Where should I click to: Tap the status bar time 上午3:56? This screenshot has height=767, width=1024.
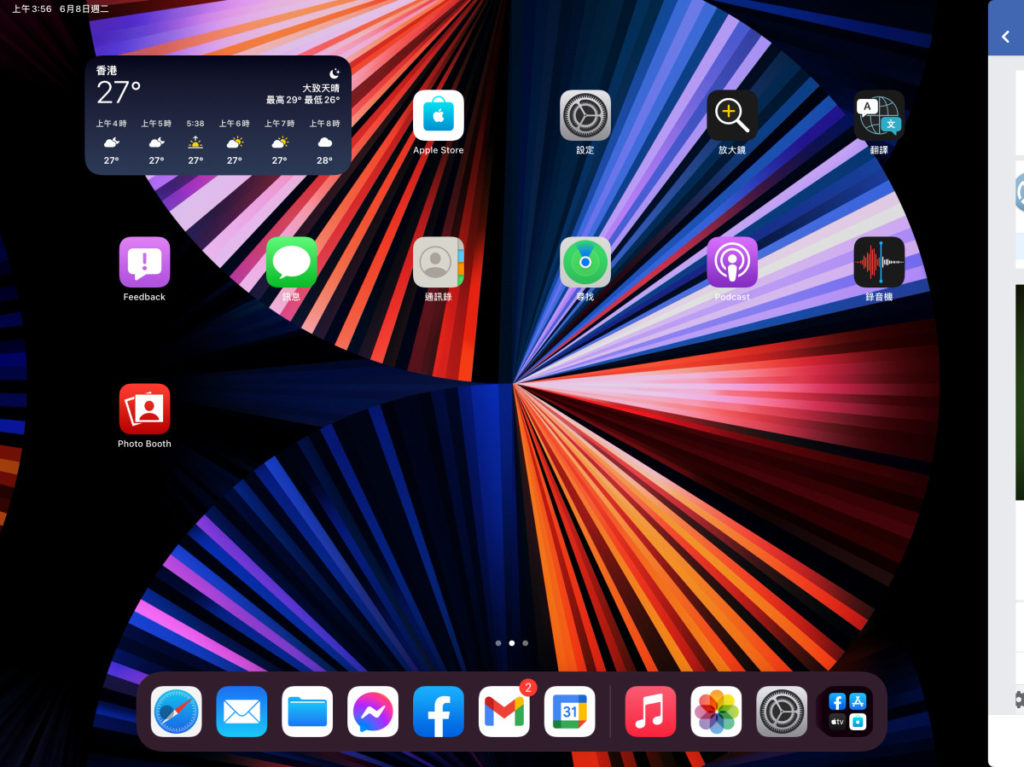(32, 9)
